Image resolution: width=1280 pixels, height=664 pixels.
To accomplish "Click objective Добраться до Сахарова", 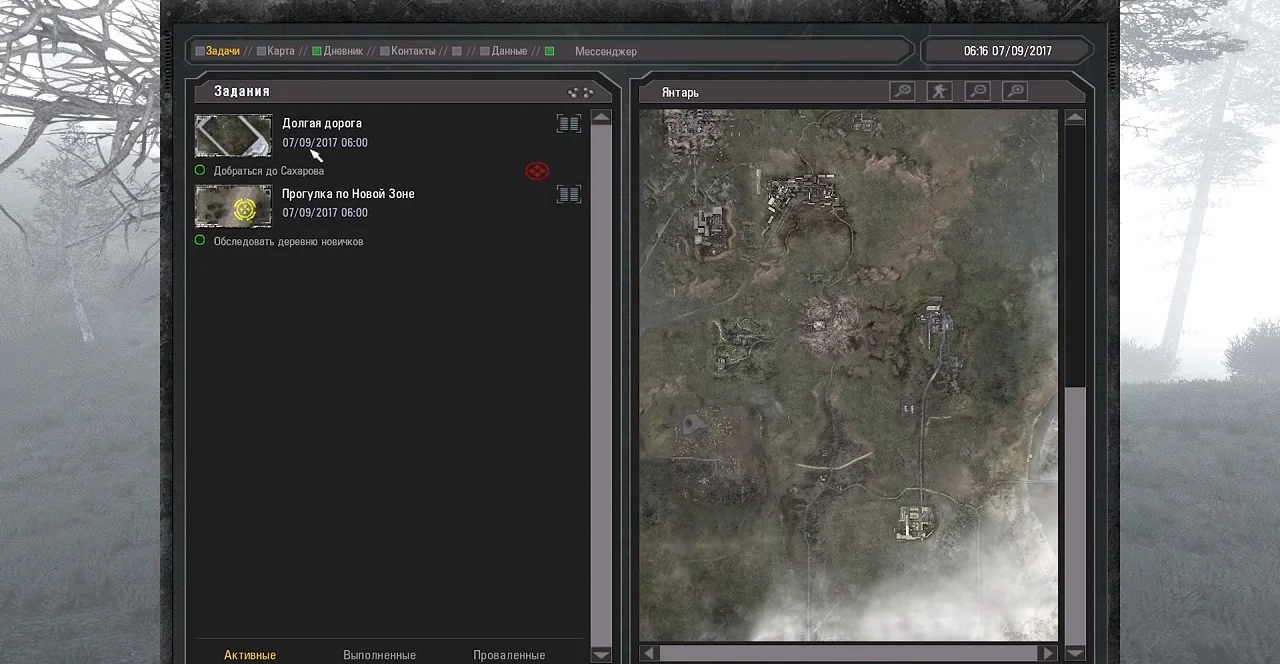I will click(x=268, y=171).
